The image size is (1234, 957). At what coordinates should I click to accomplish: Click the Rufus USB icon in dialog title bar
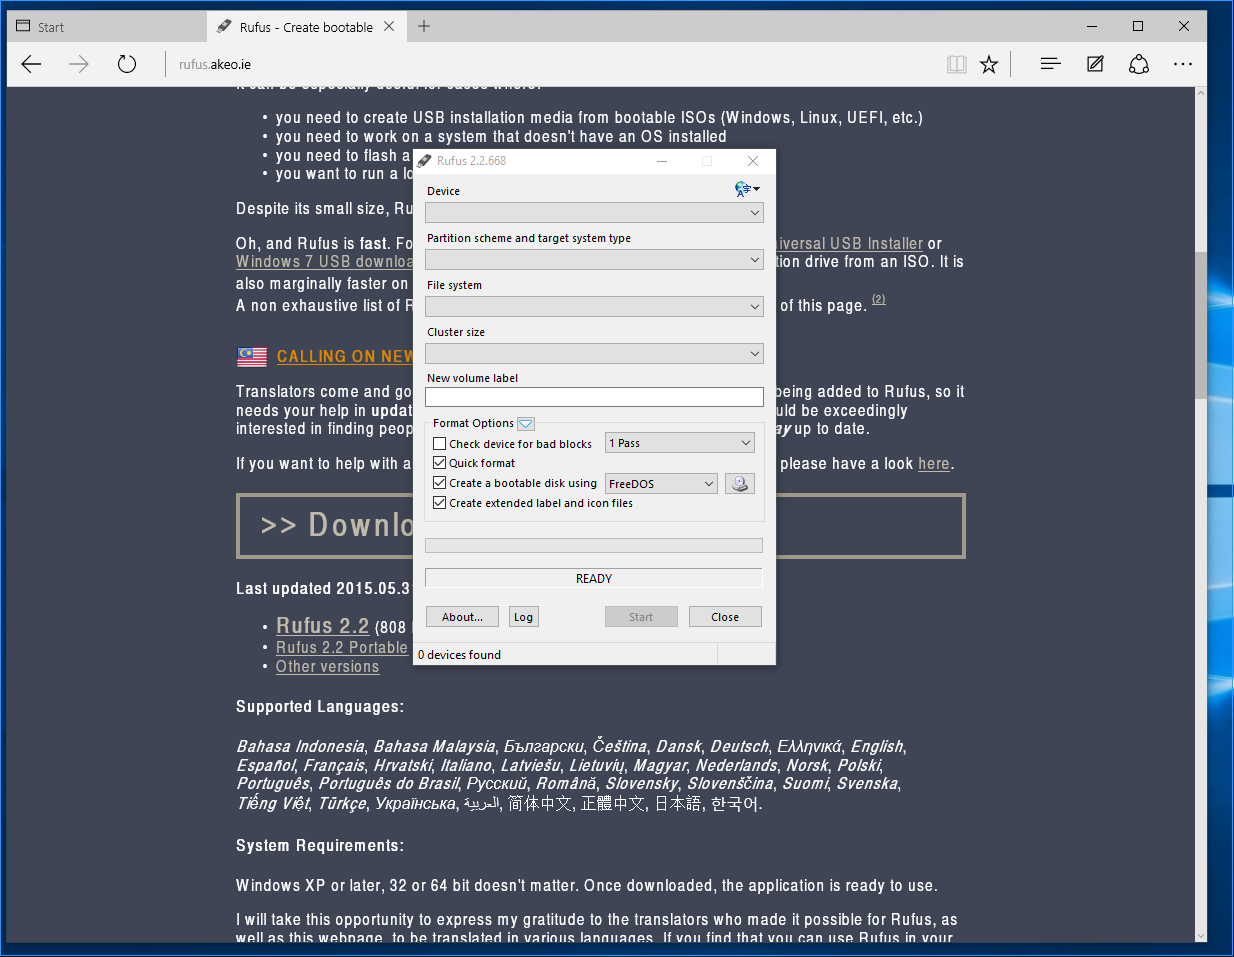click(425, 161)
